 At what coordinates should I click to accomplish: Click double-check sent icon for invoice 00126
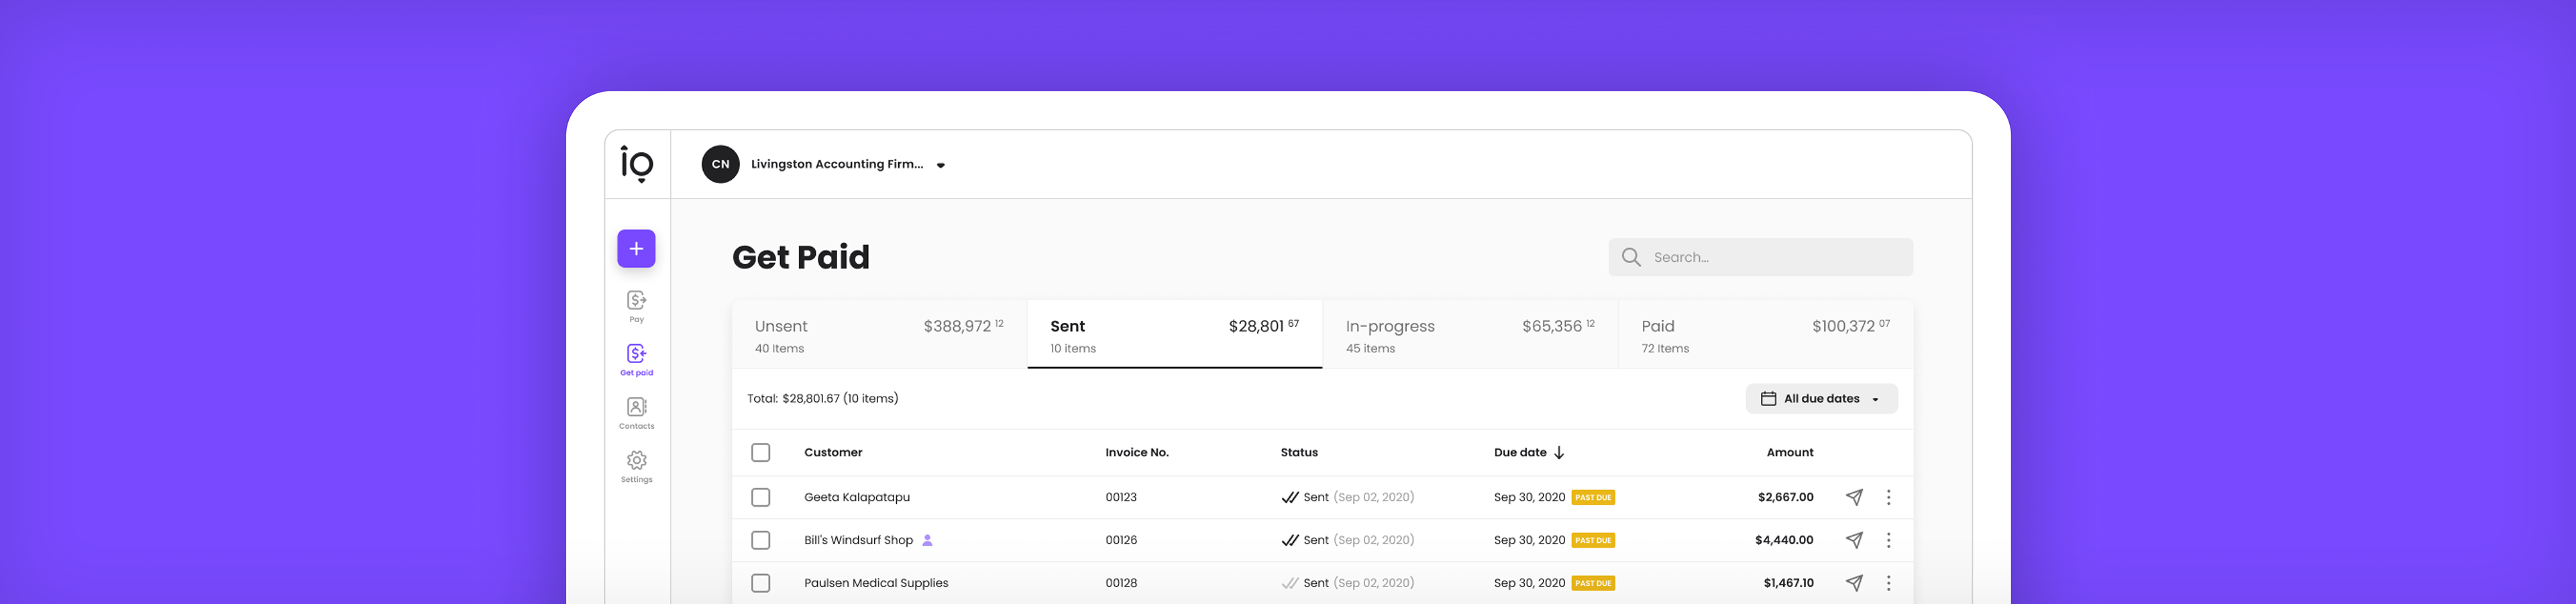1290,540
